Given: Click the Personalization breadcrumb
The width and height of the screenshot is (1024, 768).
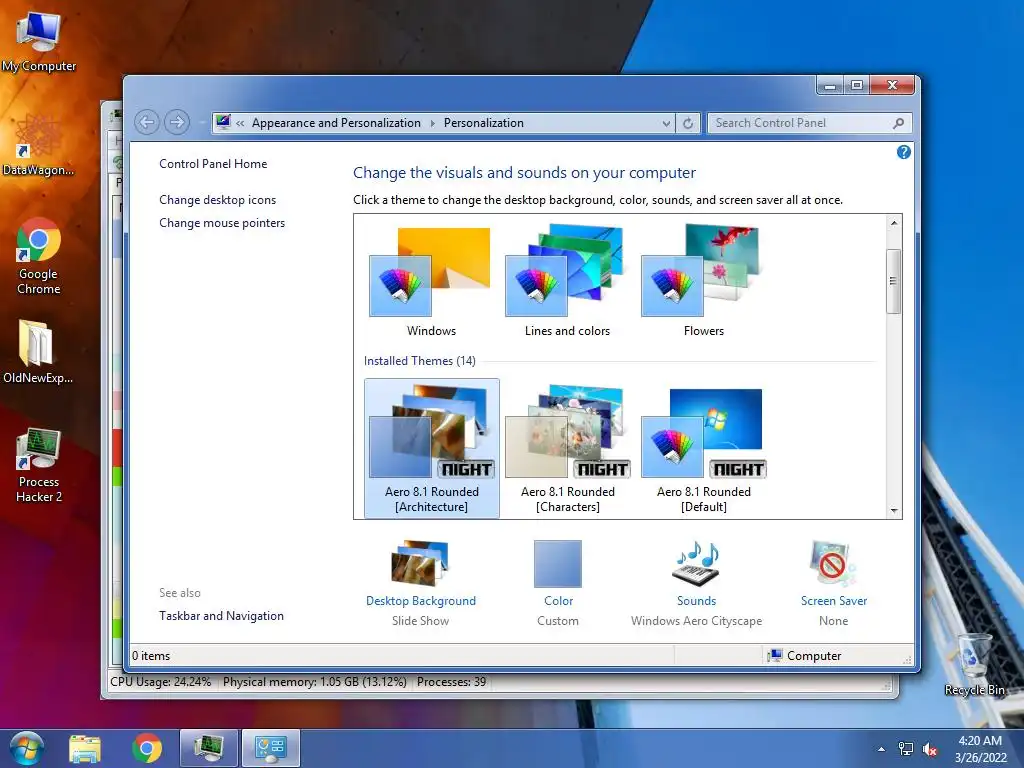Looking at the screenshot, I should coord(484,123).
